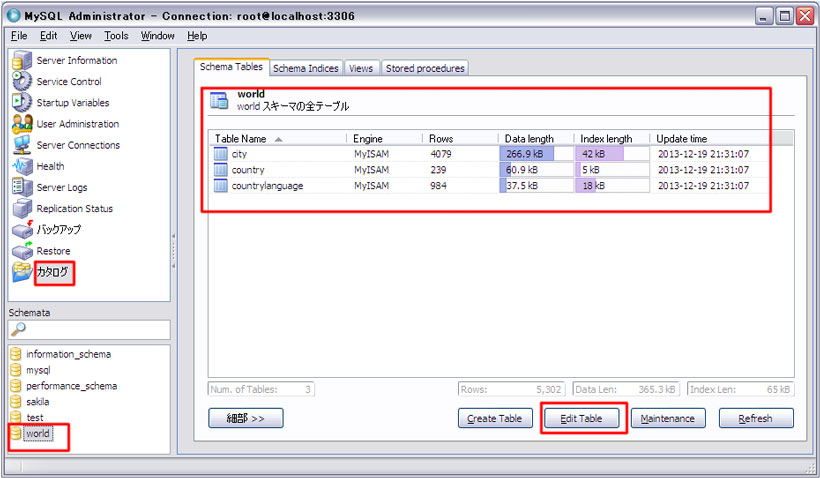Select Server Connections monitor icon
Screen dimensions: 820x478
point(22,145)
